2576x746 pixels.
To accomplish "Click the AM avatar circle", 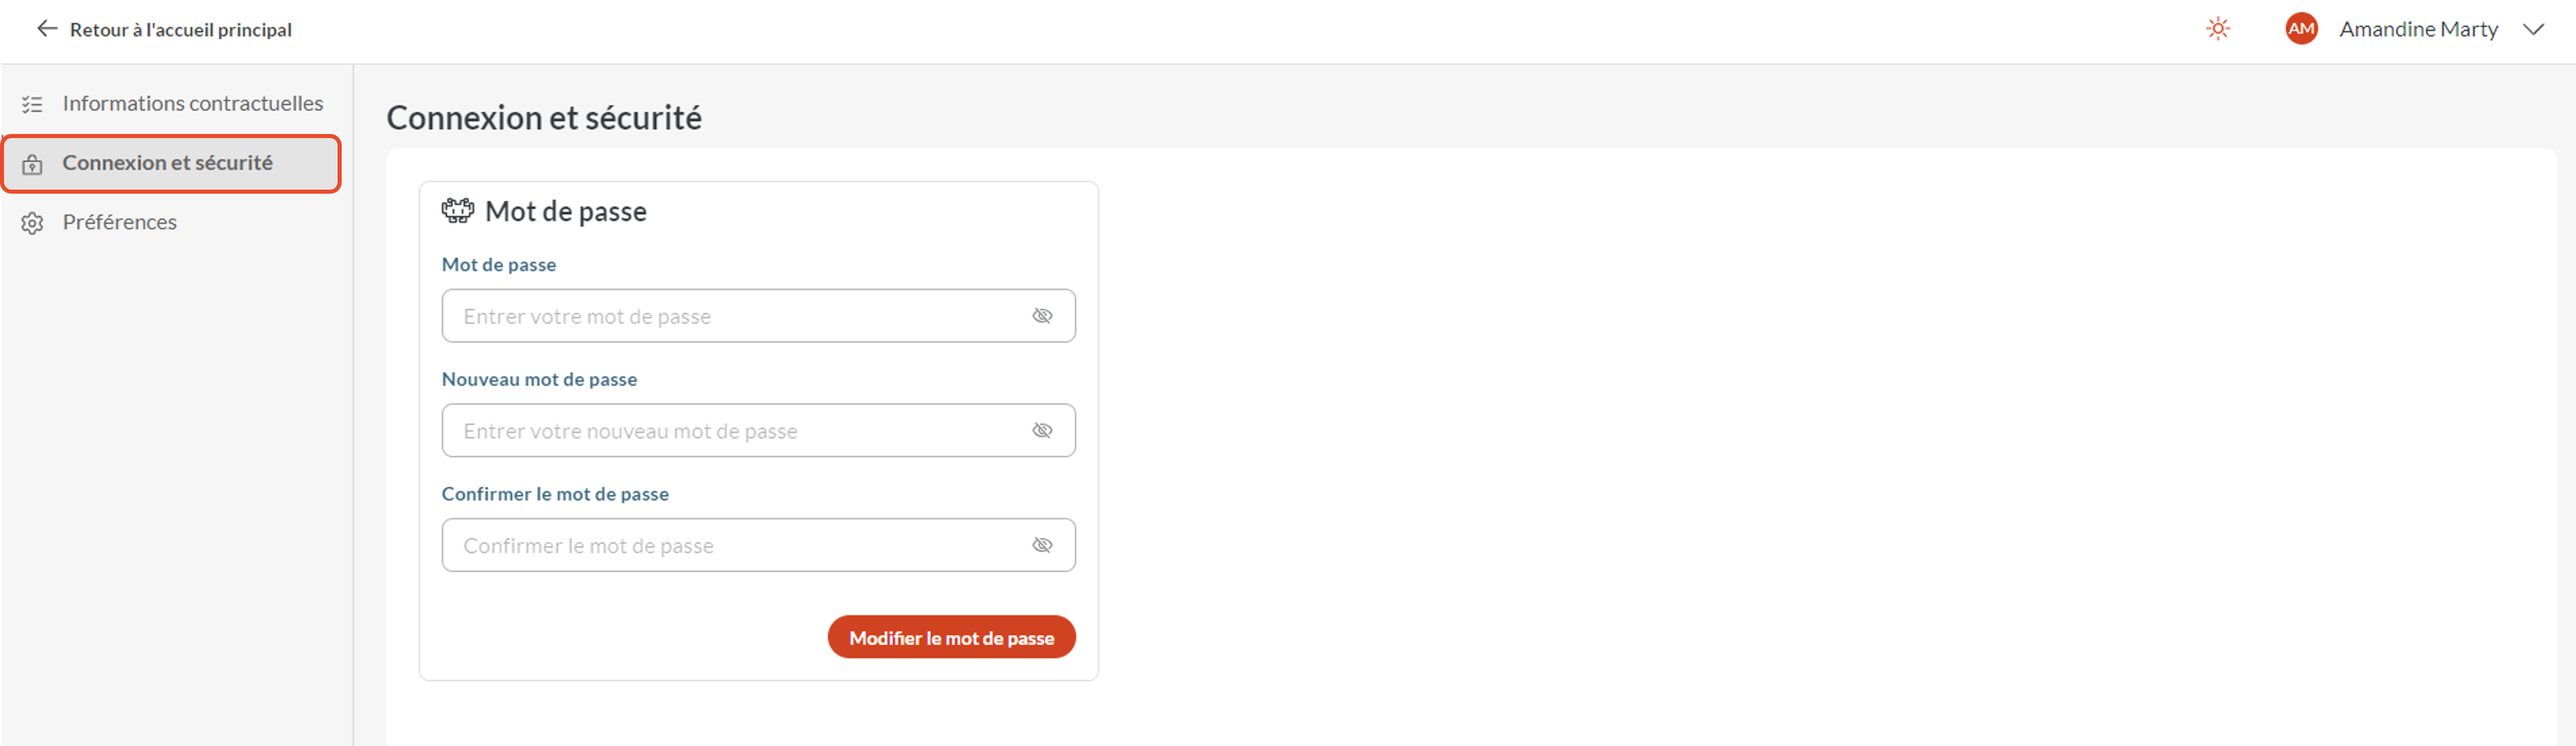I will tap(2301, 29).
